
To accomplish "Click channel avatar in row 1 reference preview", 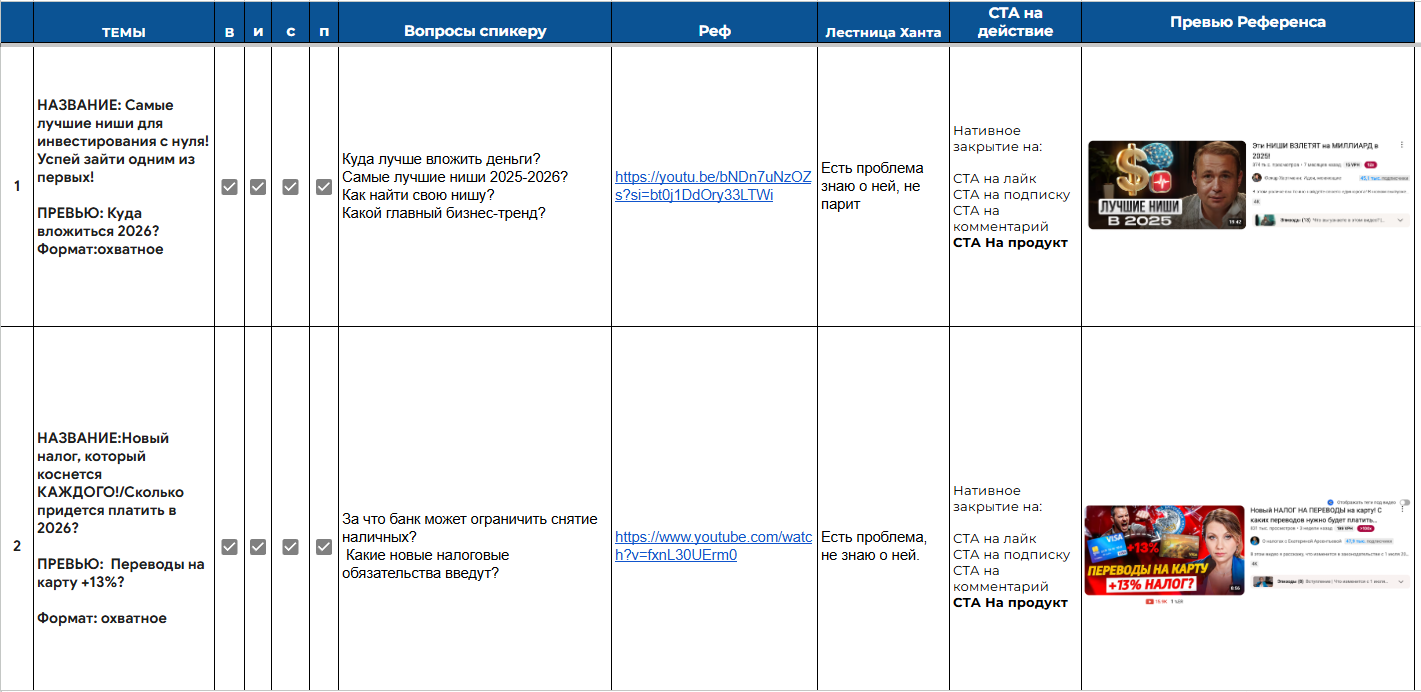I will tap(1257, 178).
